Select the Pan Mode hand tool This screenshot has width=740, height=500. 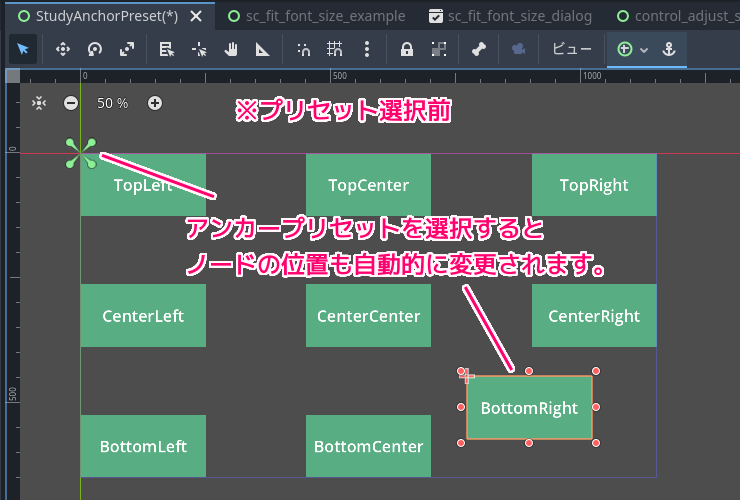(x=231, y=49)
